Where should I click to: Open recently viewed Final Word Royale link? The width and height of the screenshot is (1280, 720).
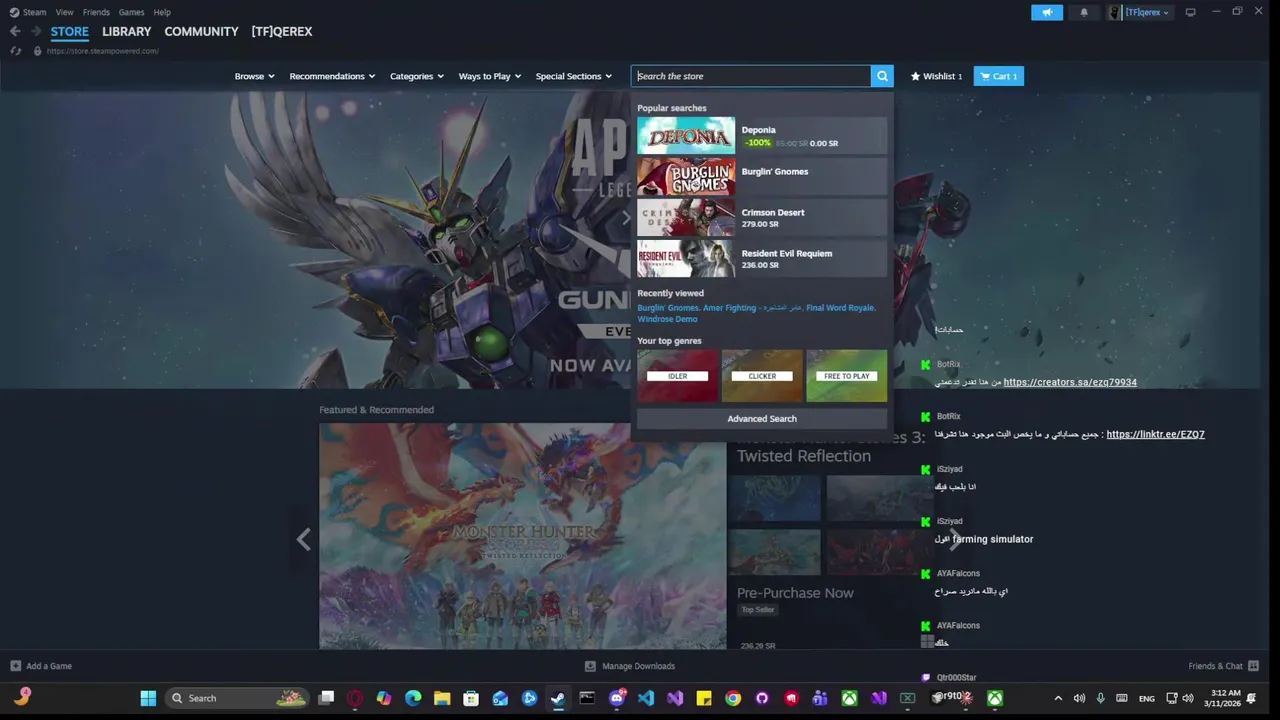coord(840,308)
